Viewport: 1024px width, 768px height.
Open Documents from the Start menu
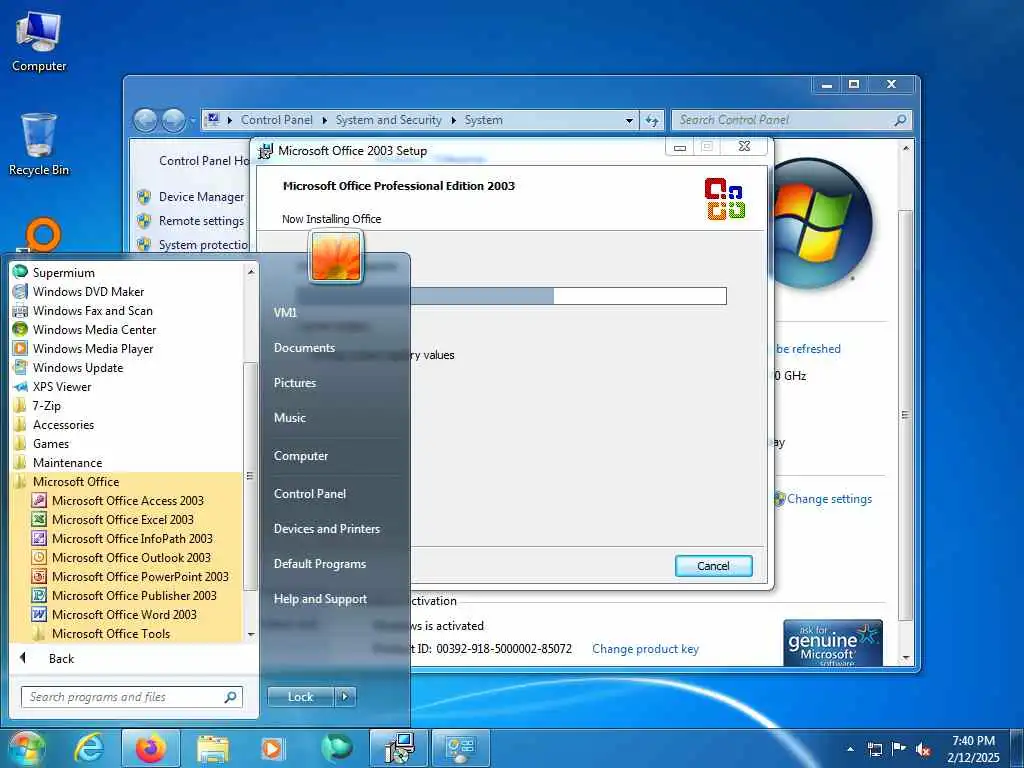[x=304, y=347]
